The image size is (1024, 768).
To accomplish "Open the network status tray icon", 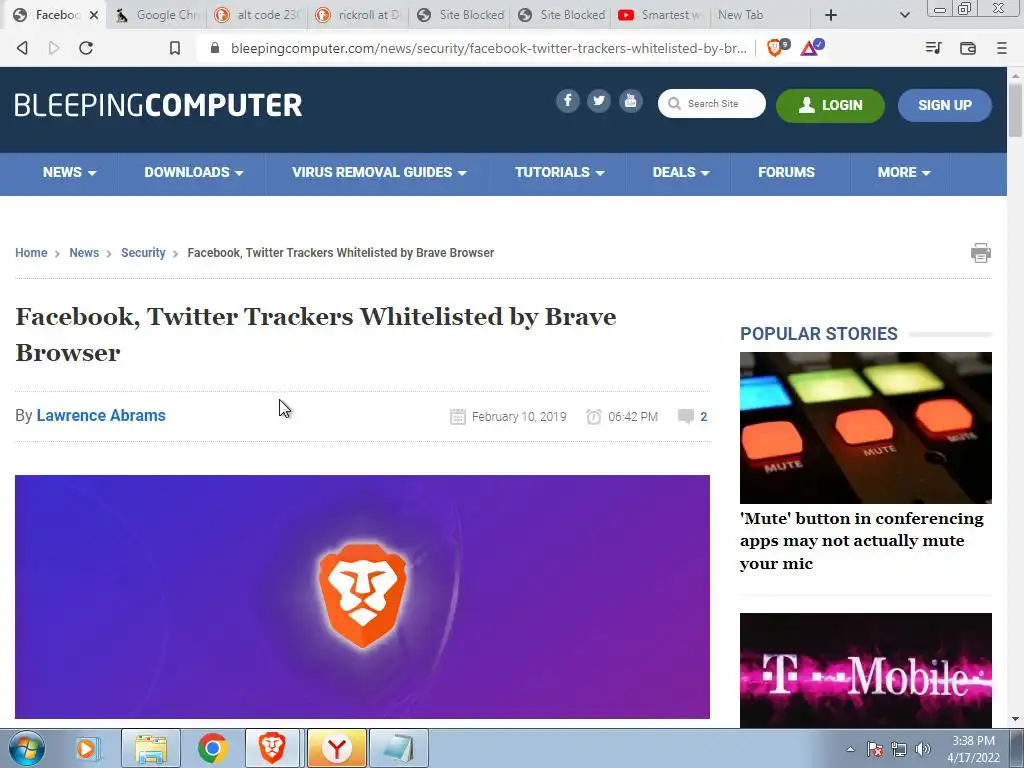I will [899, 749].
